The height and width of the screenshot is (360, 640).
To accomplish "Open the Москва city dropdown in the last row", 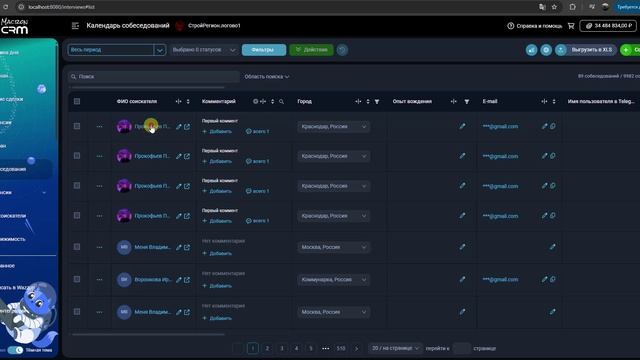I will [x=334, y=312].
